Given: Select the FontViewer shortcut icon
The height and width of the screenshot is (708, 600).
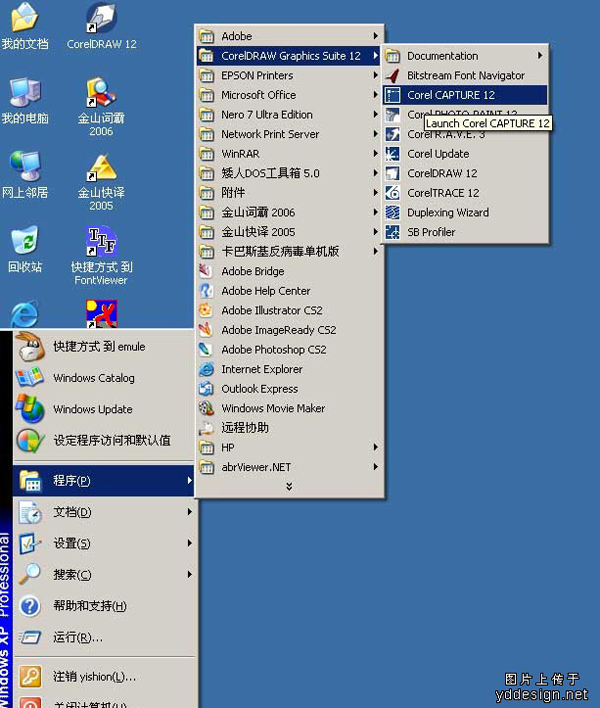Looking at the screenshot, I should coord(102,241).
